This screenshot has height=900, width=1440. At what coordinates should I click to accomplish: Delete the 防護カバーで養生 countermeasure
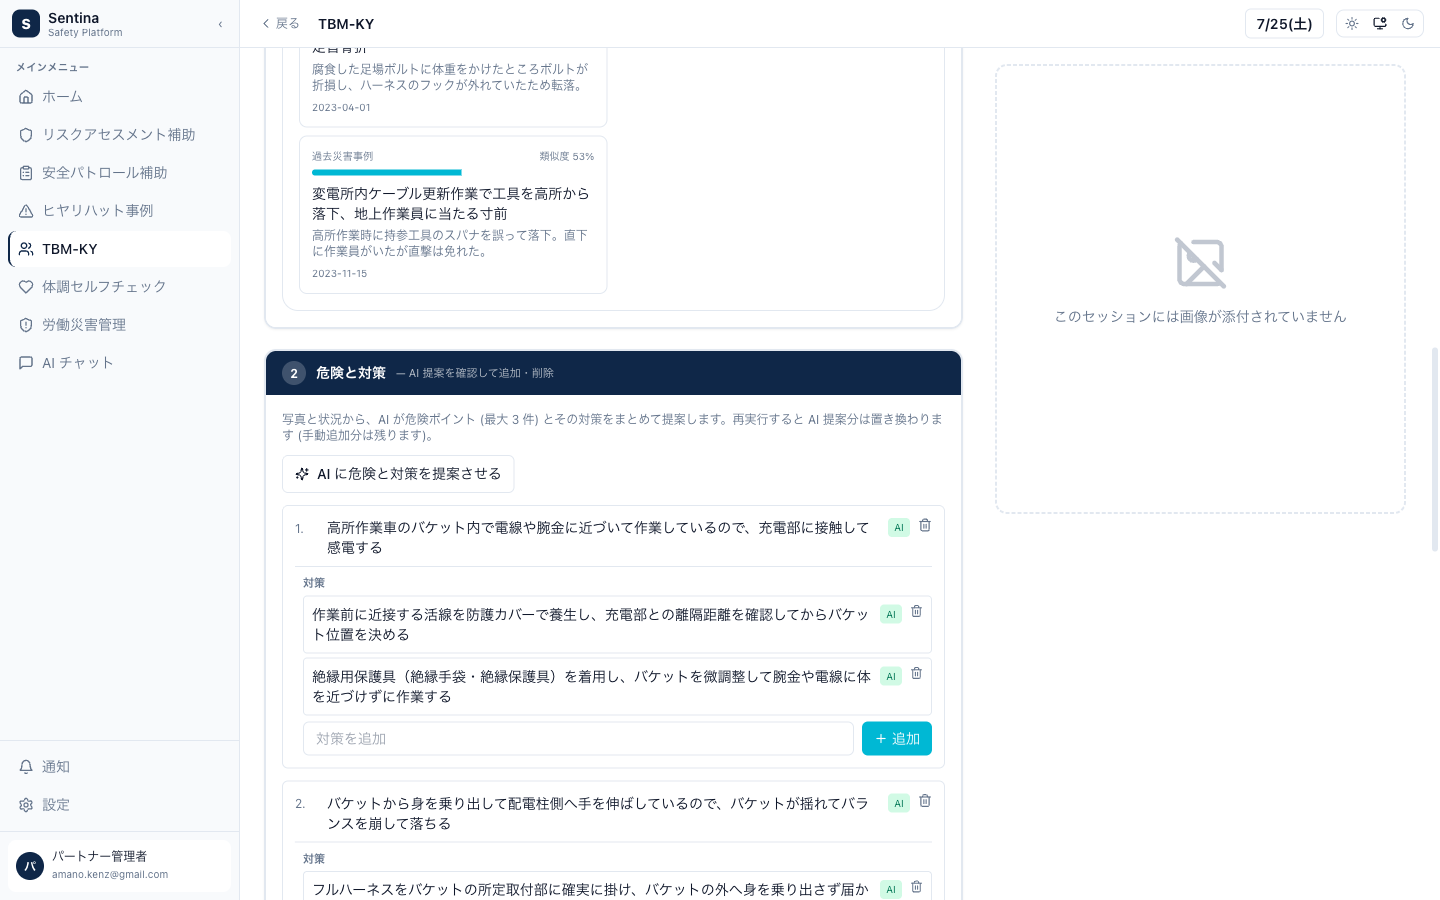click(x=916, y=612)
